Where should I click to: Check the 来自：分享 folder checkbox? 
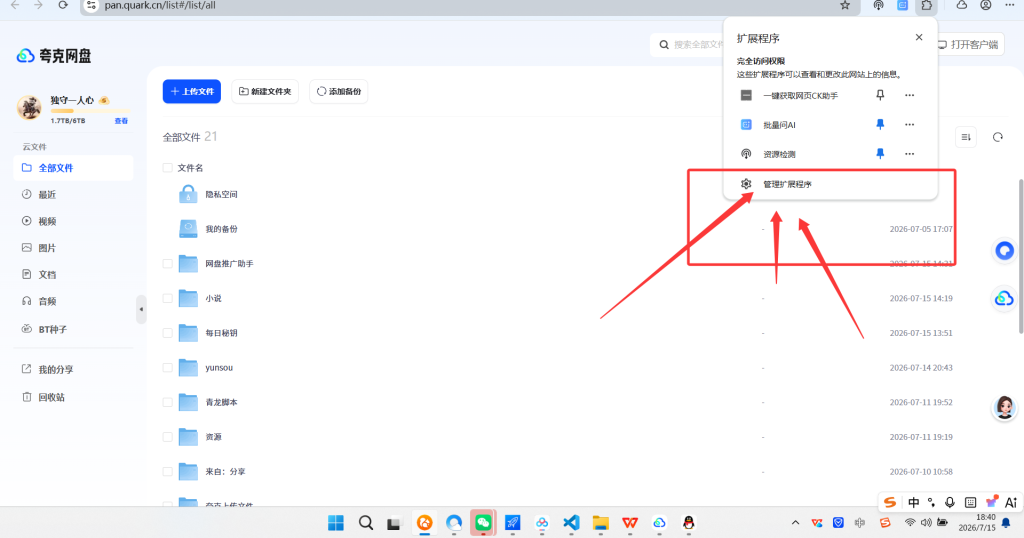168,471
